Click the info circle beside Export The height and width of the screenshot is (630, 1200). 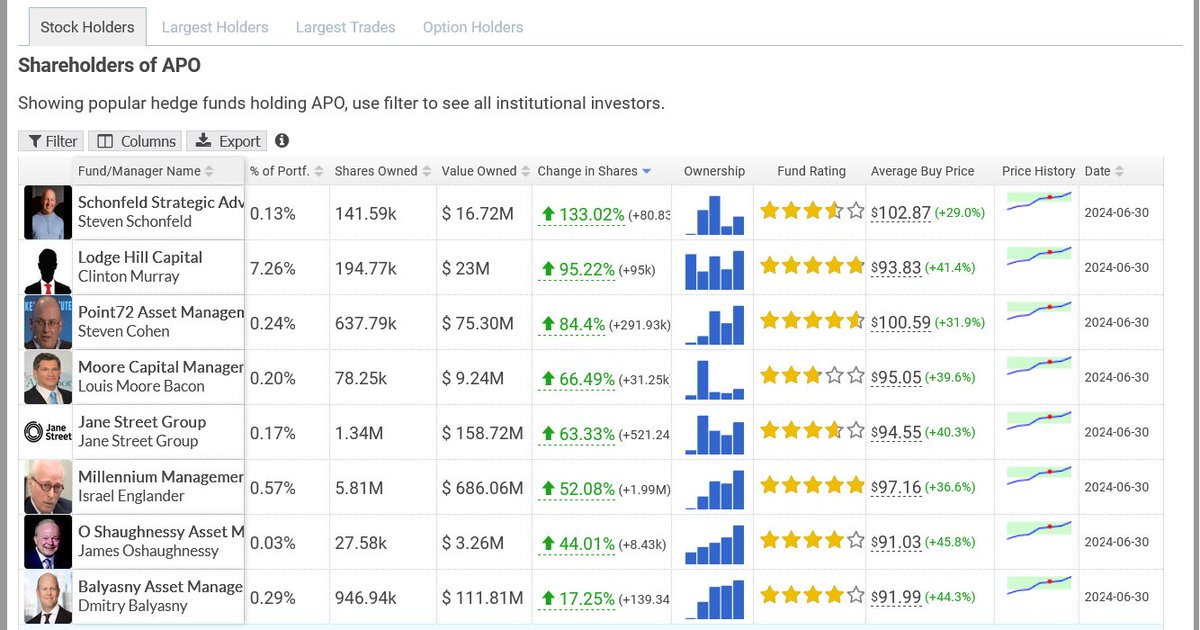coord(281,141)
